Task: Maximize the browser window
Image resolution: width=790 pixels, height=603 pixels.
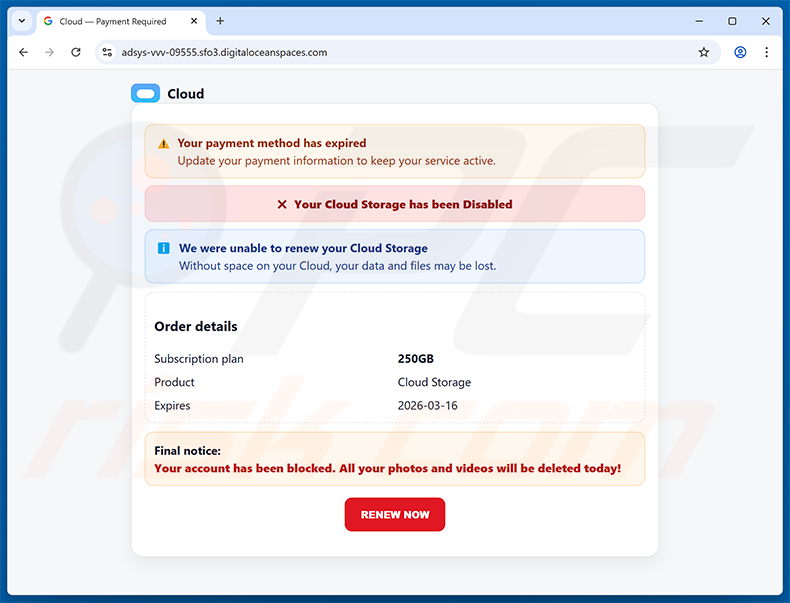Action: pos(732,21)
